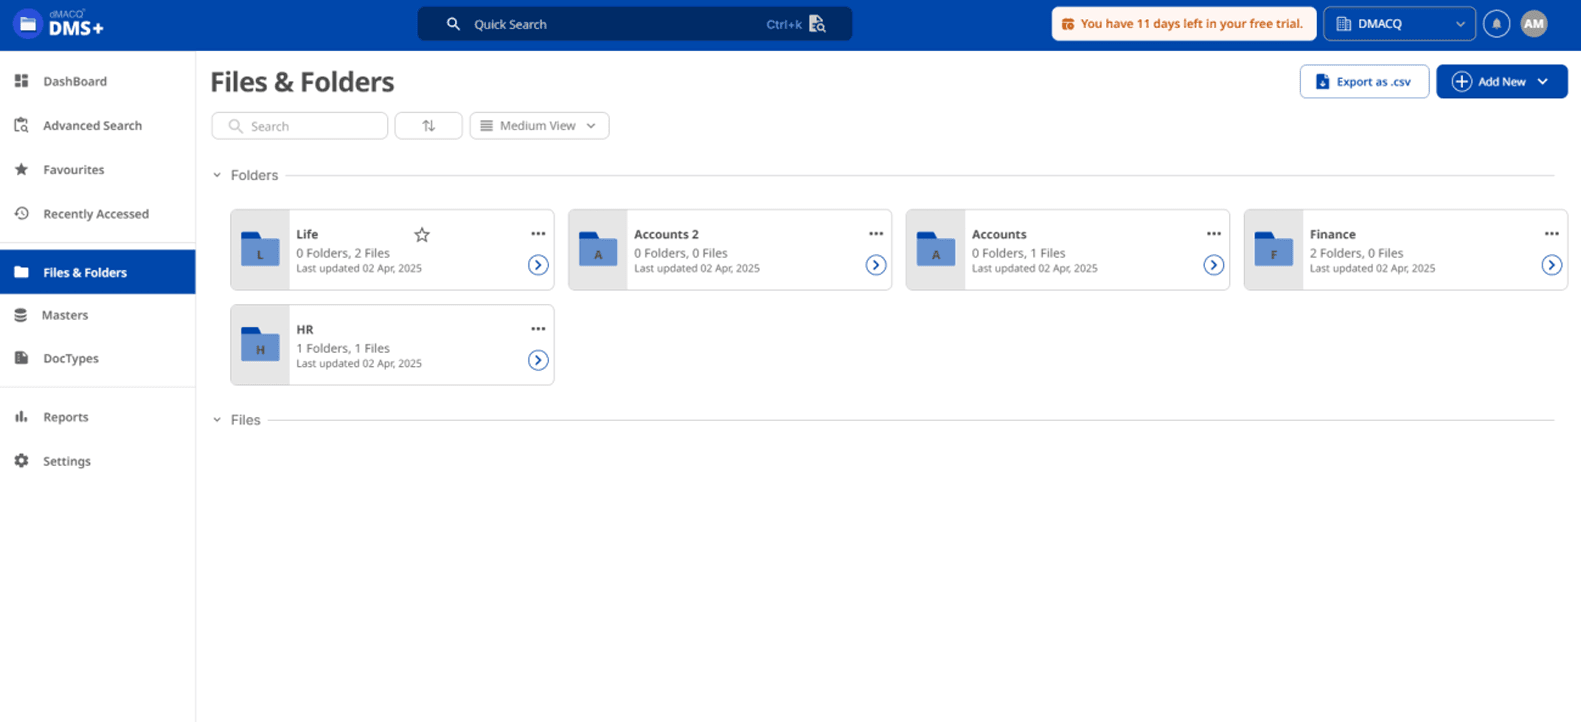
Task: Expand the Add New dropdown arrow
Action: click(x=1543, y=82)
